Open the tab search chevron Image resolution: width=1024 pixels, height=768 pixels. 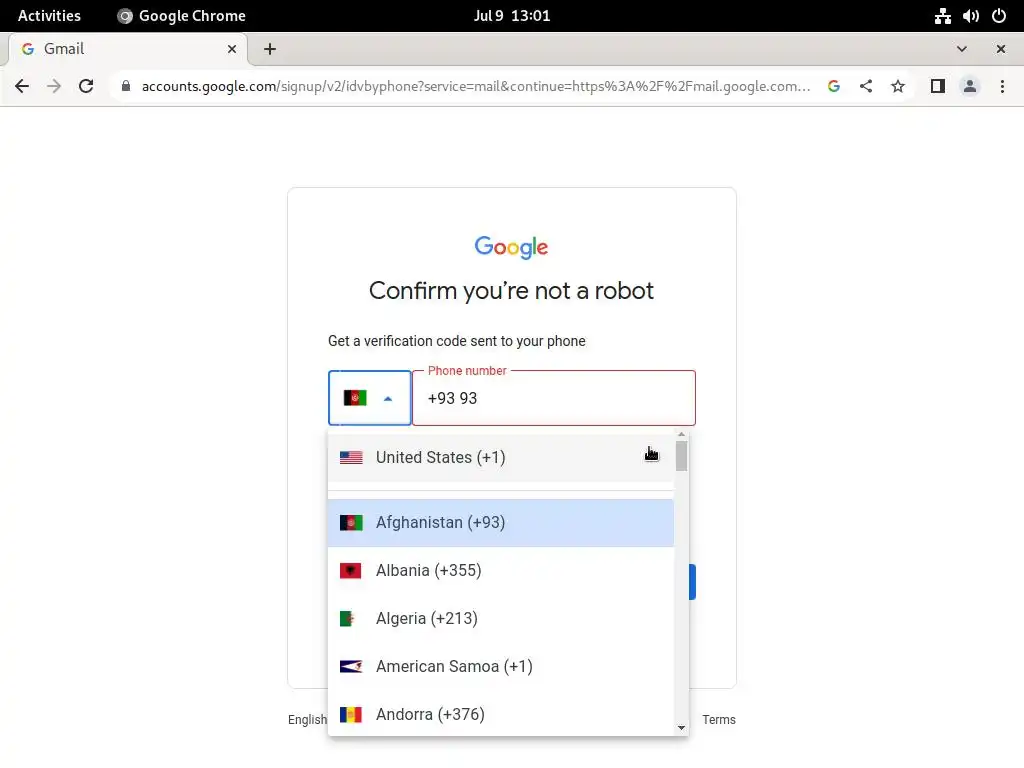point(961,49)
